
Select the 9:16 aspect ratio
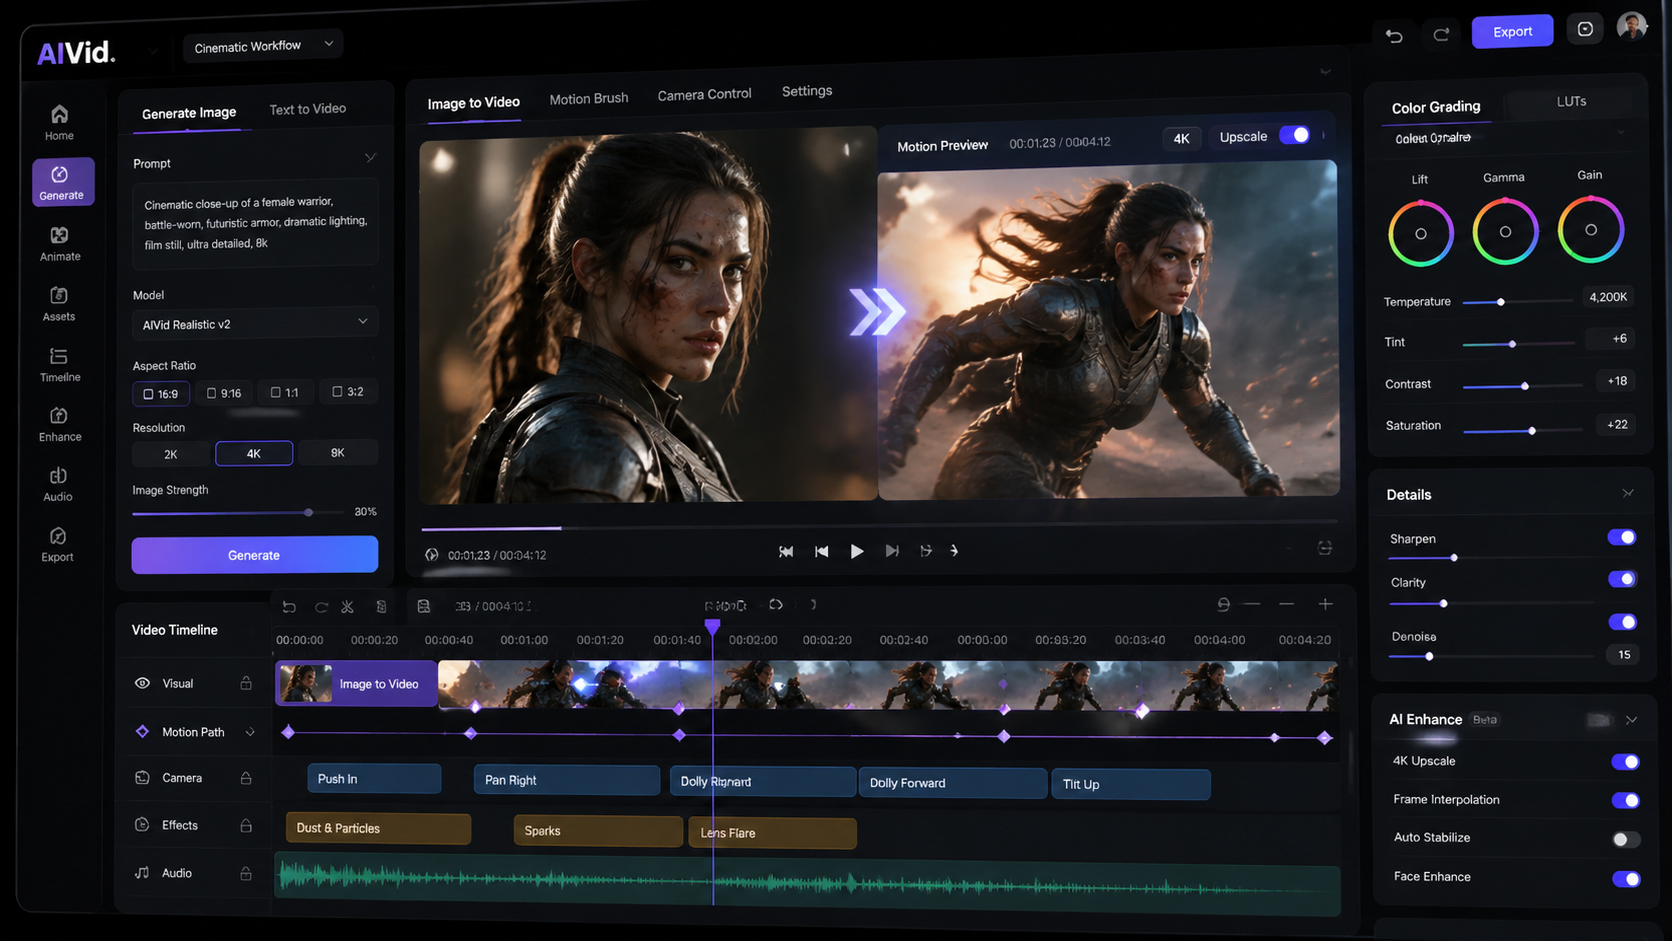224,393
